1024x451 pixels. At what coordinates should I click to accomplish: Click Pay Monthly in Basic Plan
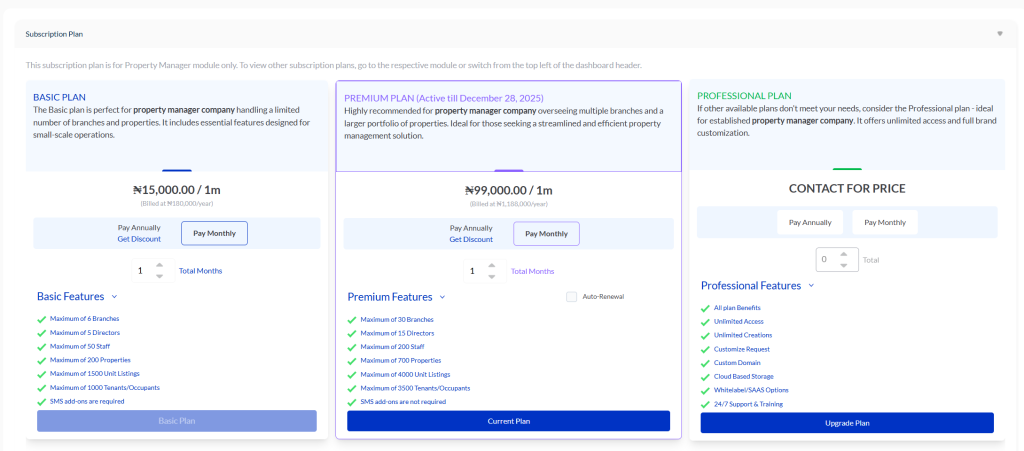[214, 233]
